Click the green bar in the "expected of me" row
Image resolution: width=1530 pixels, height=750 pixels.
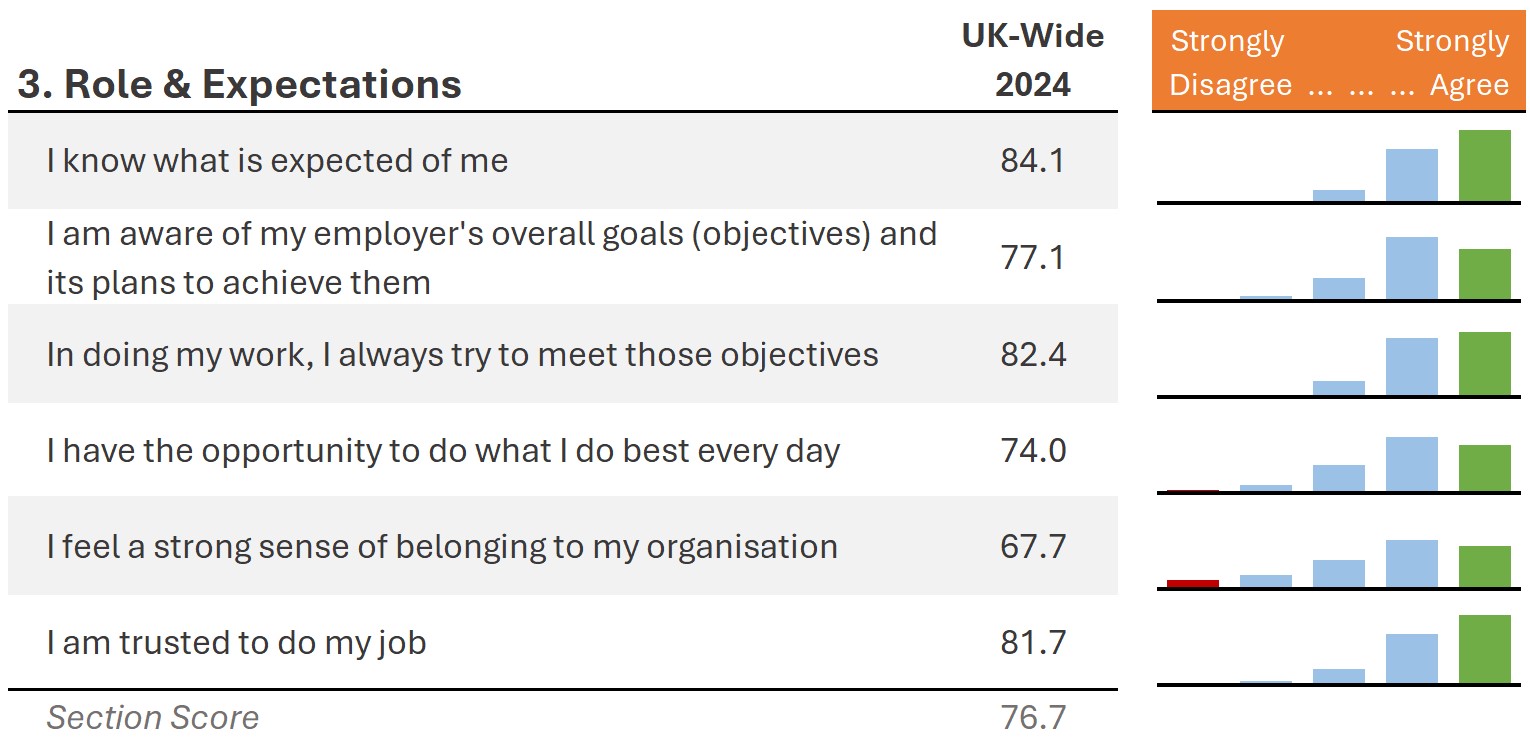(x=1484, y=166)
